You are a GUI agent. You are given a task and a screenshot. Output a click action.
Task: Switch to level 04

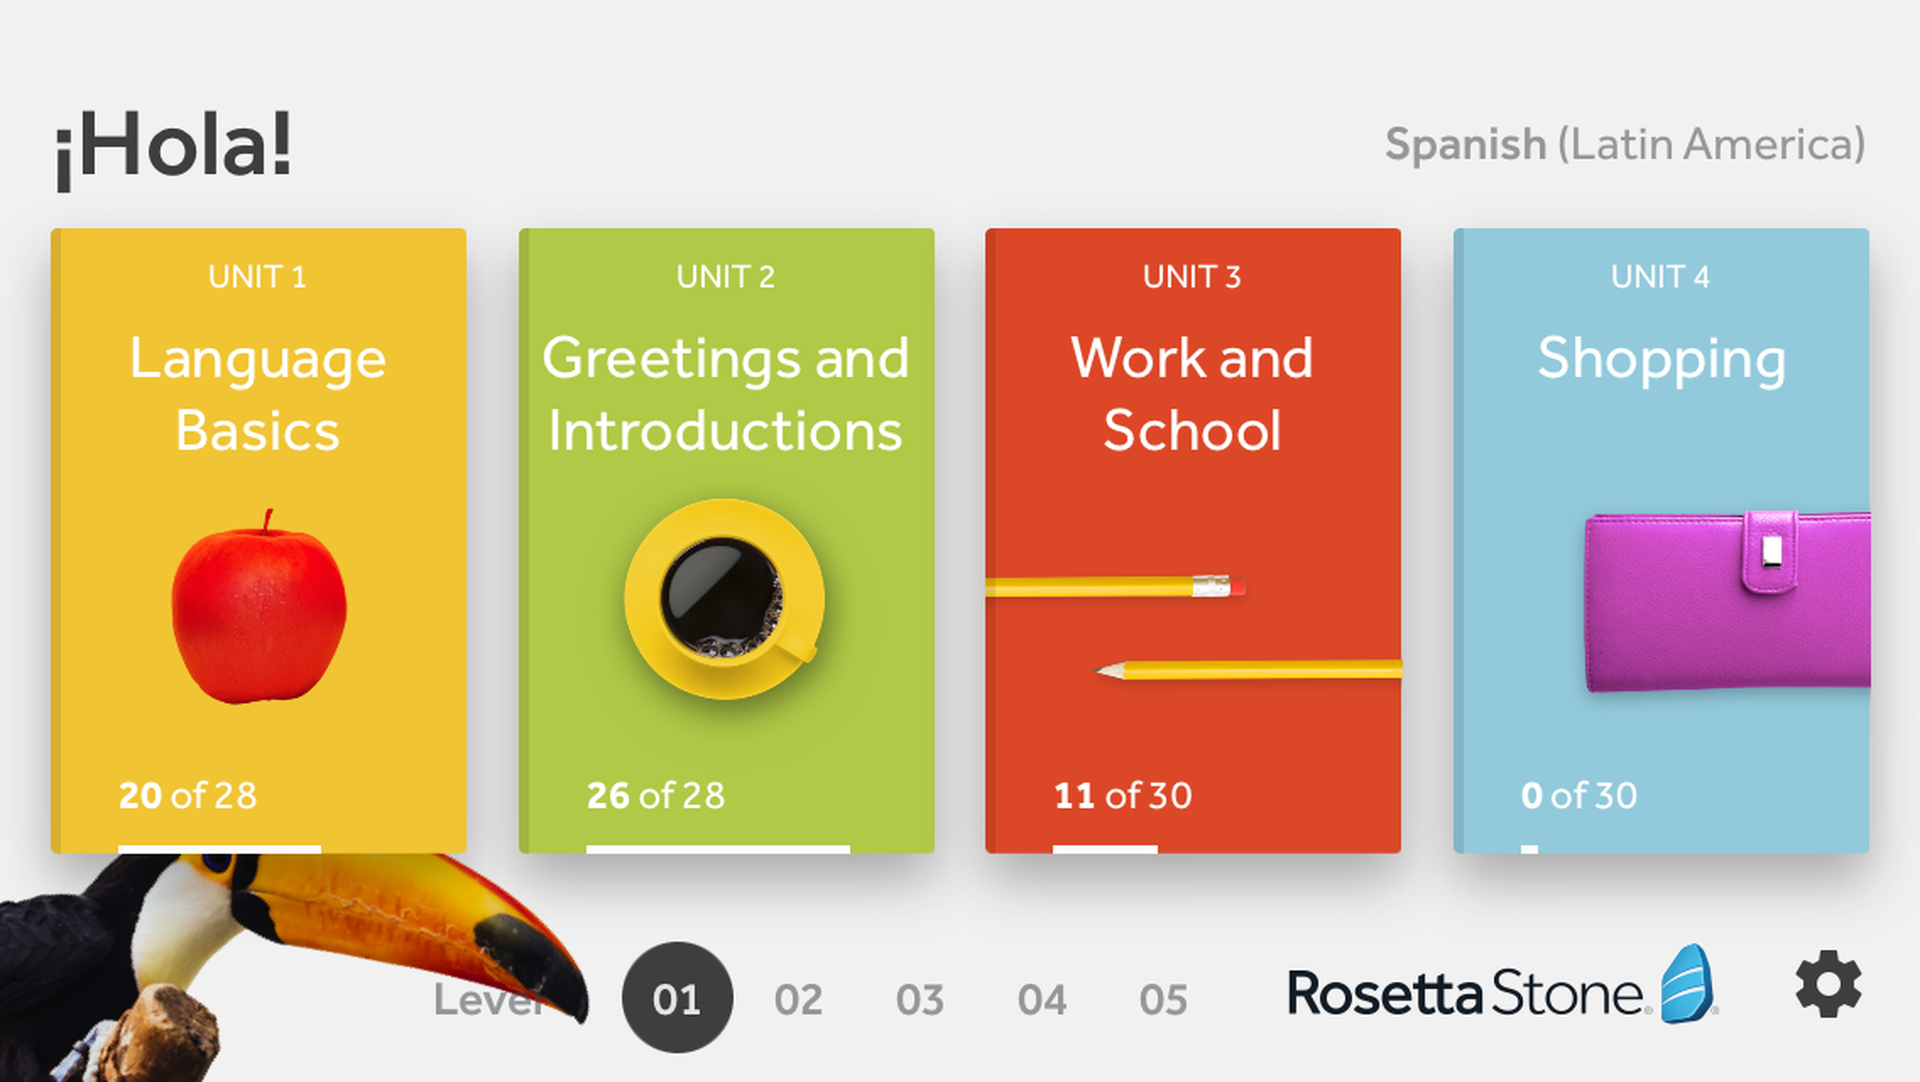[1042, 999]
